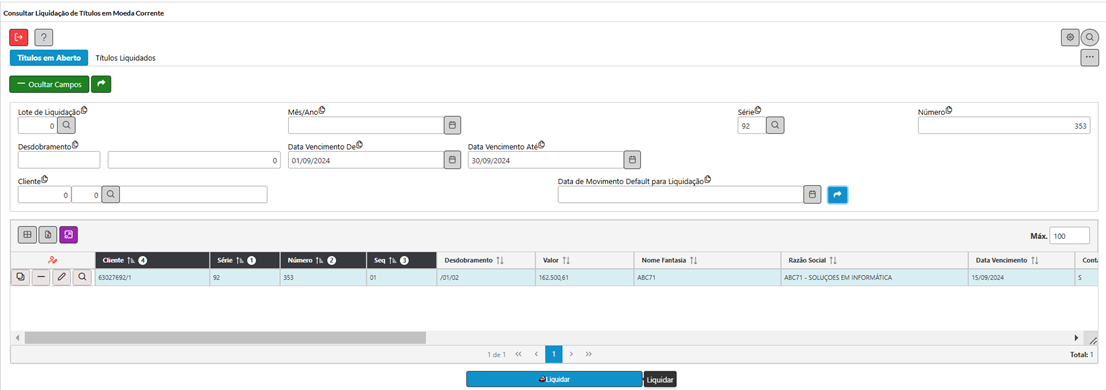This screenshot has height=390, width=1106.
Task: Search Série using the magnifier button
Action: (774, 126)
